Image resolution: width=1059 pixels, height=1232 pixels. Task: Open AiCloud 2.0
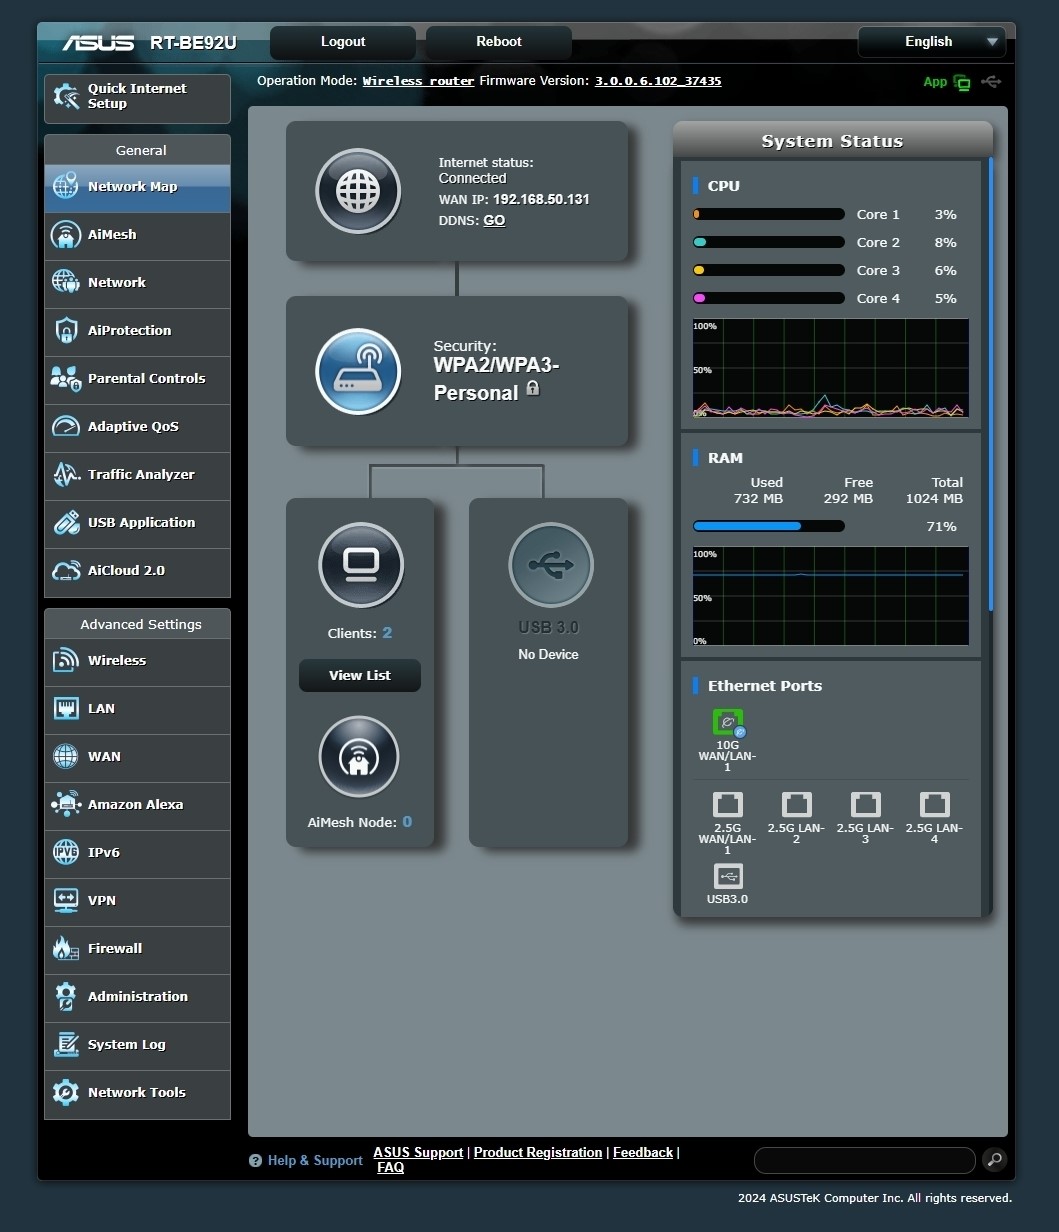[x=137, y=572]
